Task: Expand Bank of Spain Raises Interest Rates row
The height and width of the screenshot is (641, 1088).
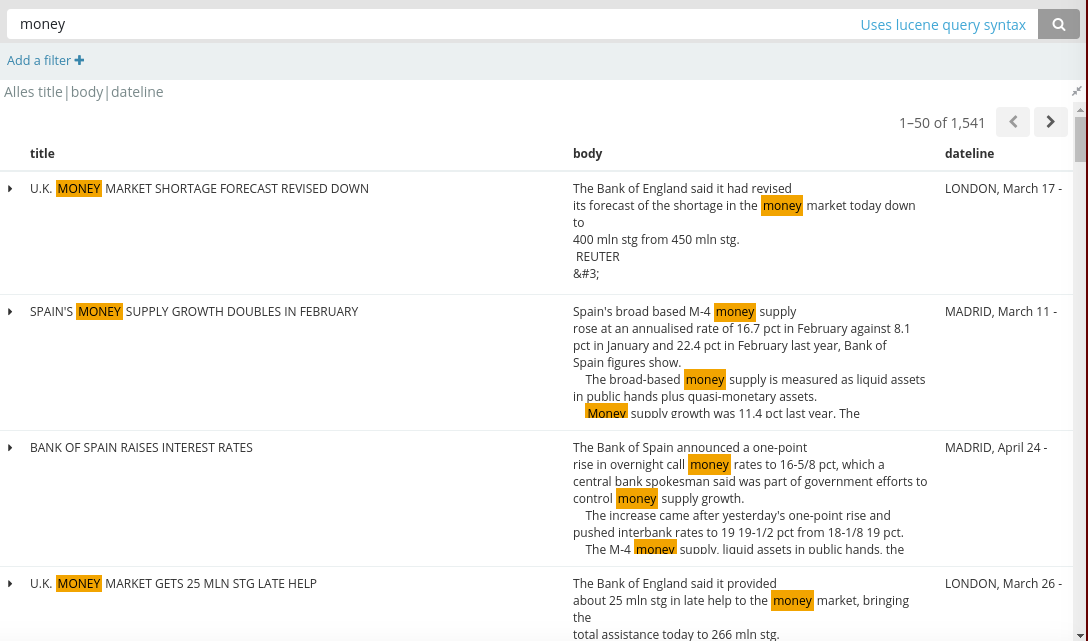Action: pyautogui.click(x=10, y=448)
